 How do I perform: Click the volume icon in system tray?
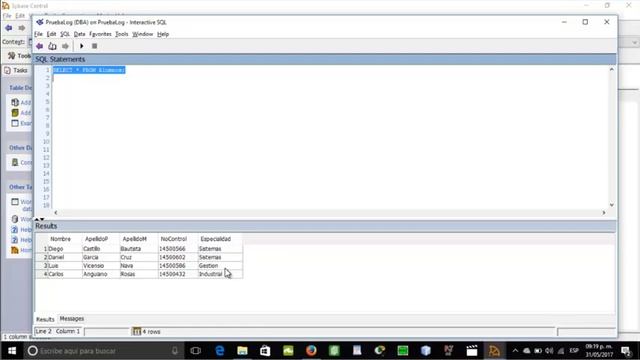tap(549, 351)
